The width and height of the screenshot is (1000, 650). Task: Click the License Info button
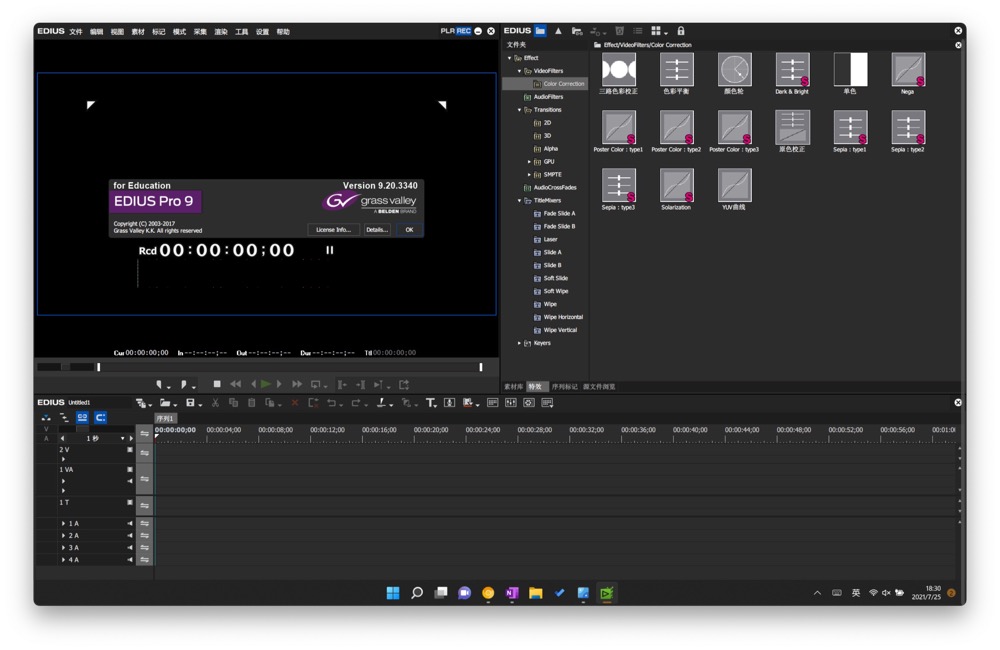tap(333, 230)
